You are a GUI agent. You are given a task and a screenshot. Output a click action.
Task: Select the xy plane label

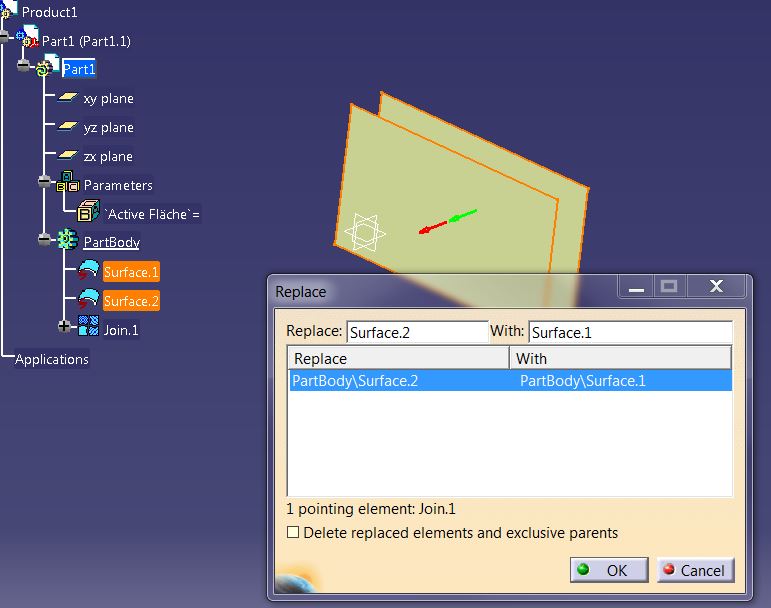[x=109, y=99]
